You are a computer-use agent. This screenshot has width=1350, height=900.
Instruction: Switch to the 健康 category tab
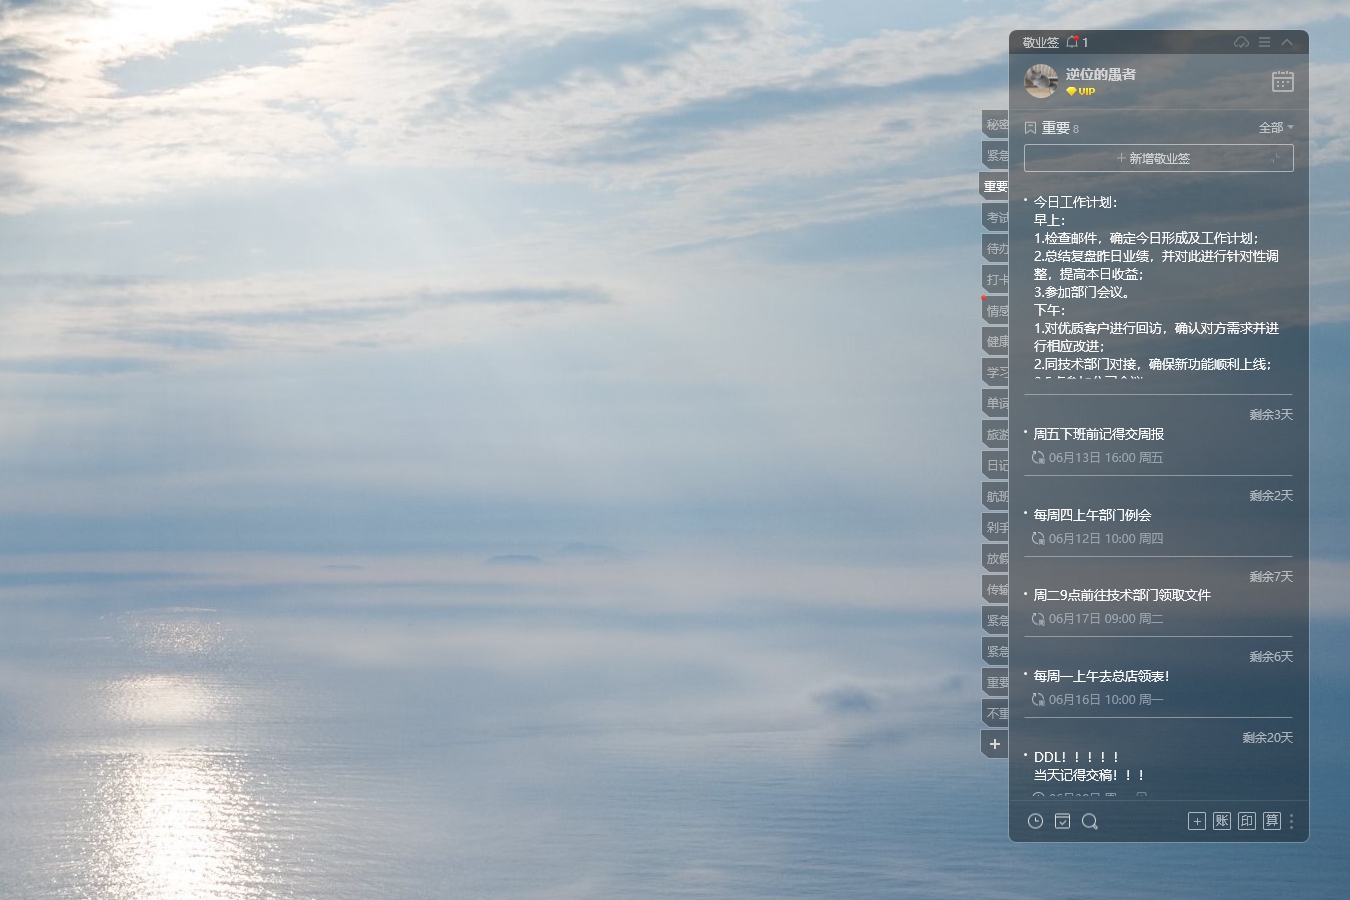point(995,342)
